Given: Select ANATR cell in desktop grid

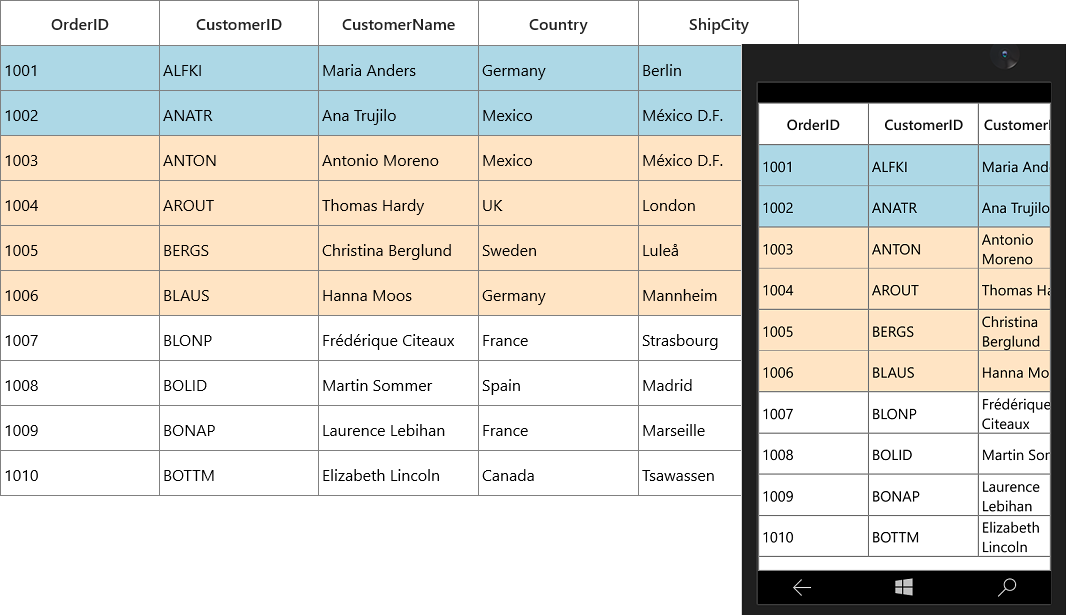Looking at the screenshot, I should (x=239, y=114).
